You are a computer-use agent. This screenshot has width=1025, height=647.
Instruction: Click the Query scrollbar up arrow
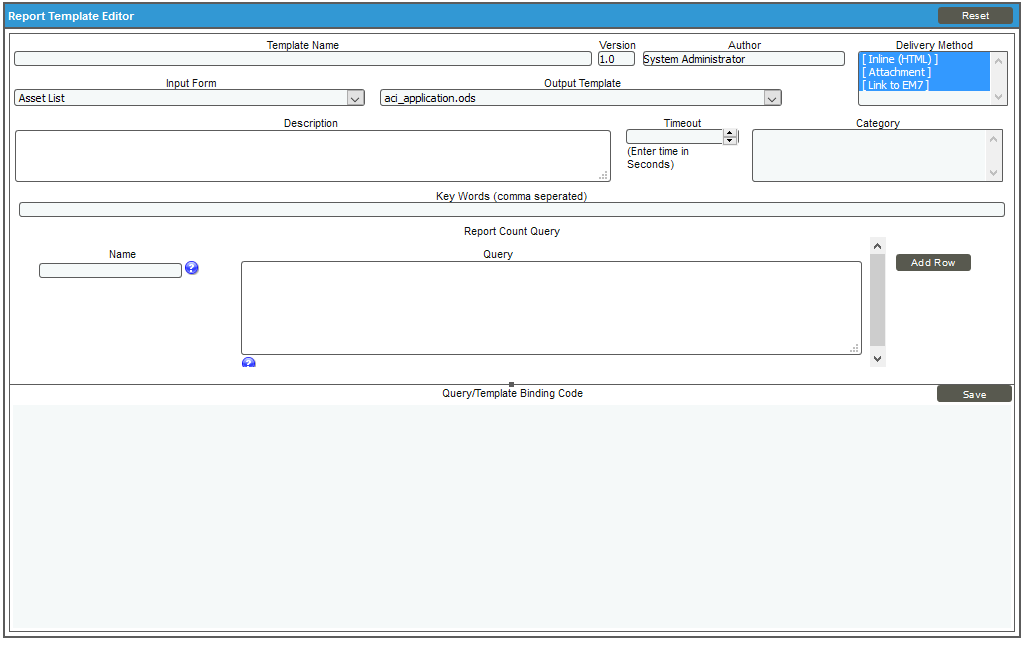pyautogui.click(x=877, y=244)
